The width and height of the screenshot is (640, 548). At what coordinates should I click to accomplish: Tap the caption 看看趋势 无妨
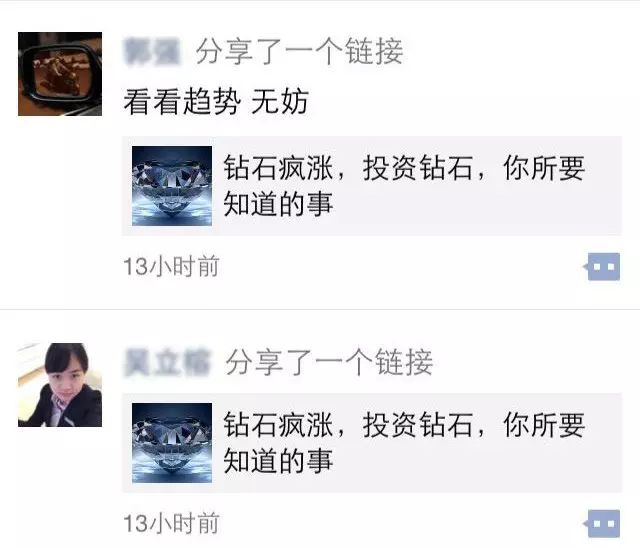pos(216,102)
